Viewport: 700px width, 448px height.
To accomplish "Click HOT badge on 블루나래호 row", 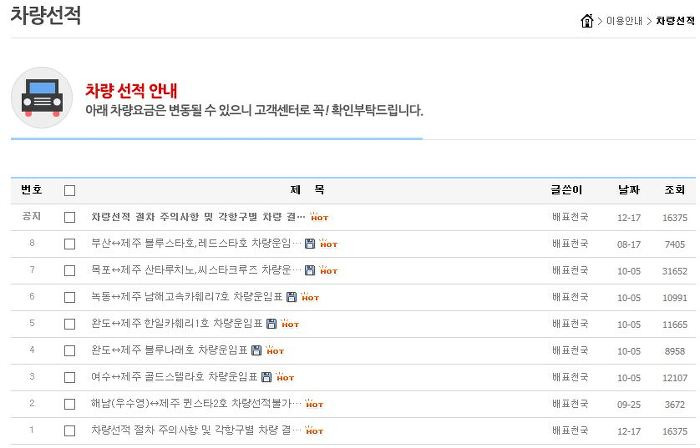I will (x=275, y=351).
